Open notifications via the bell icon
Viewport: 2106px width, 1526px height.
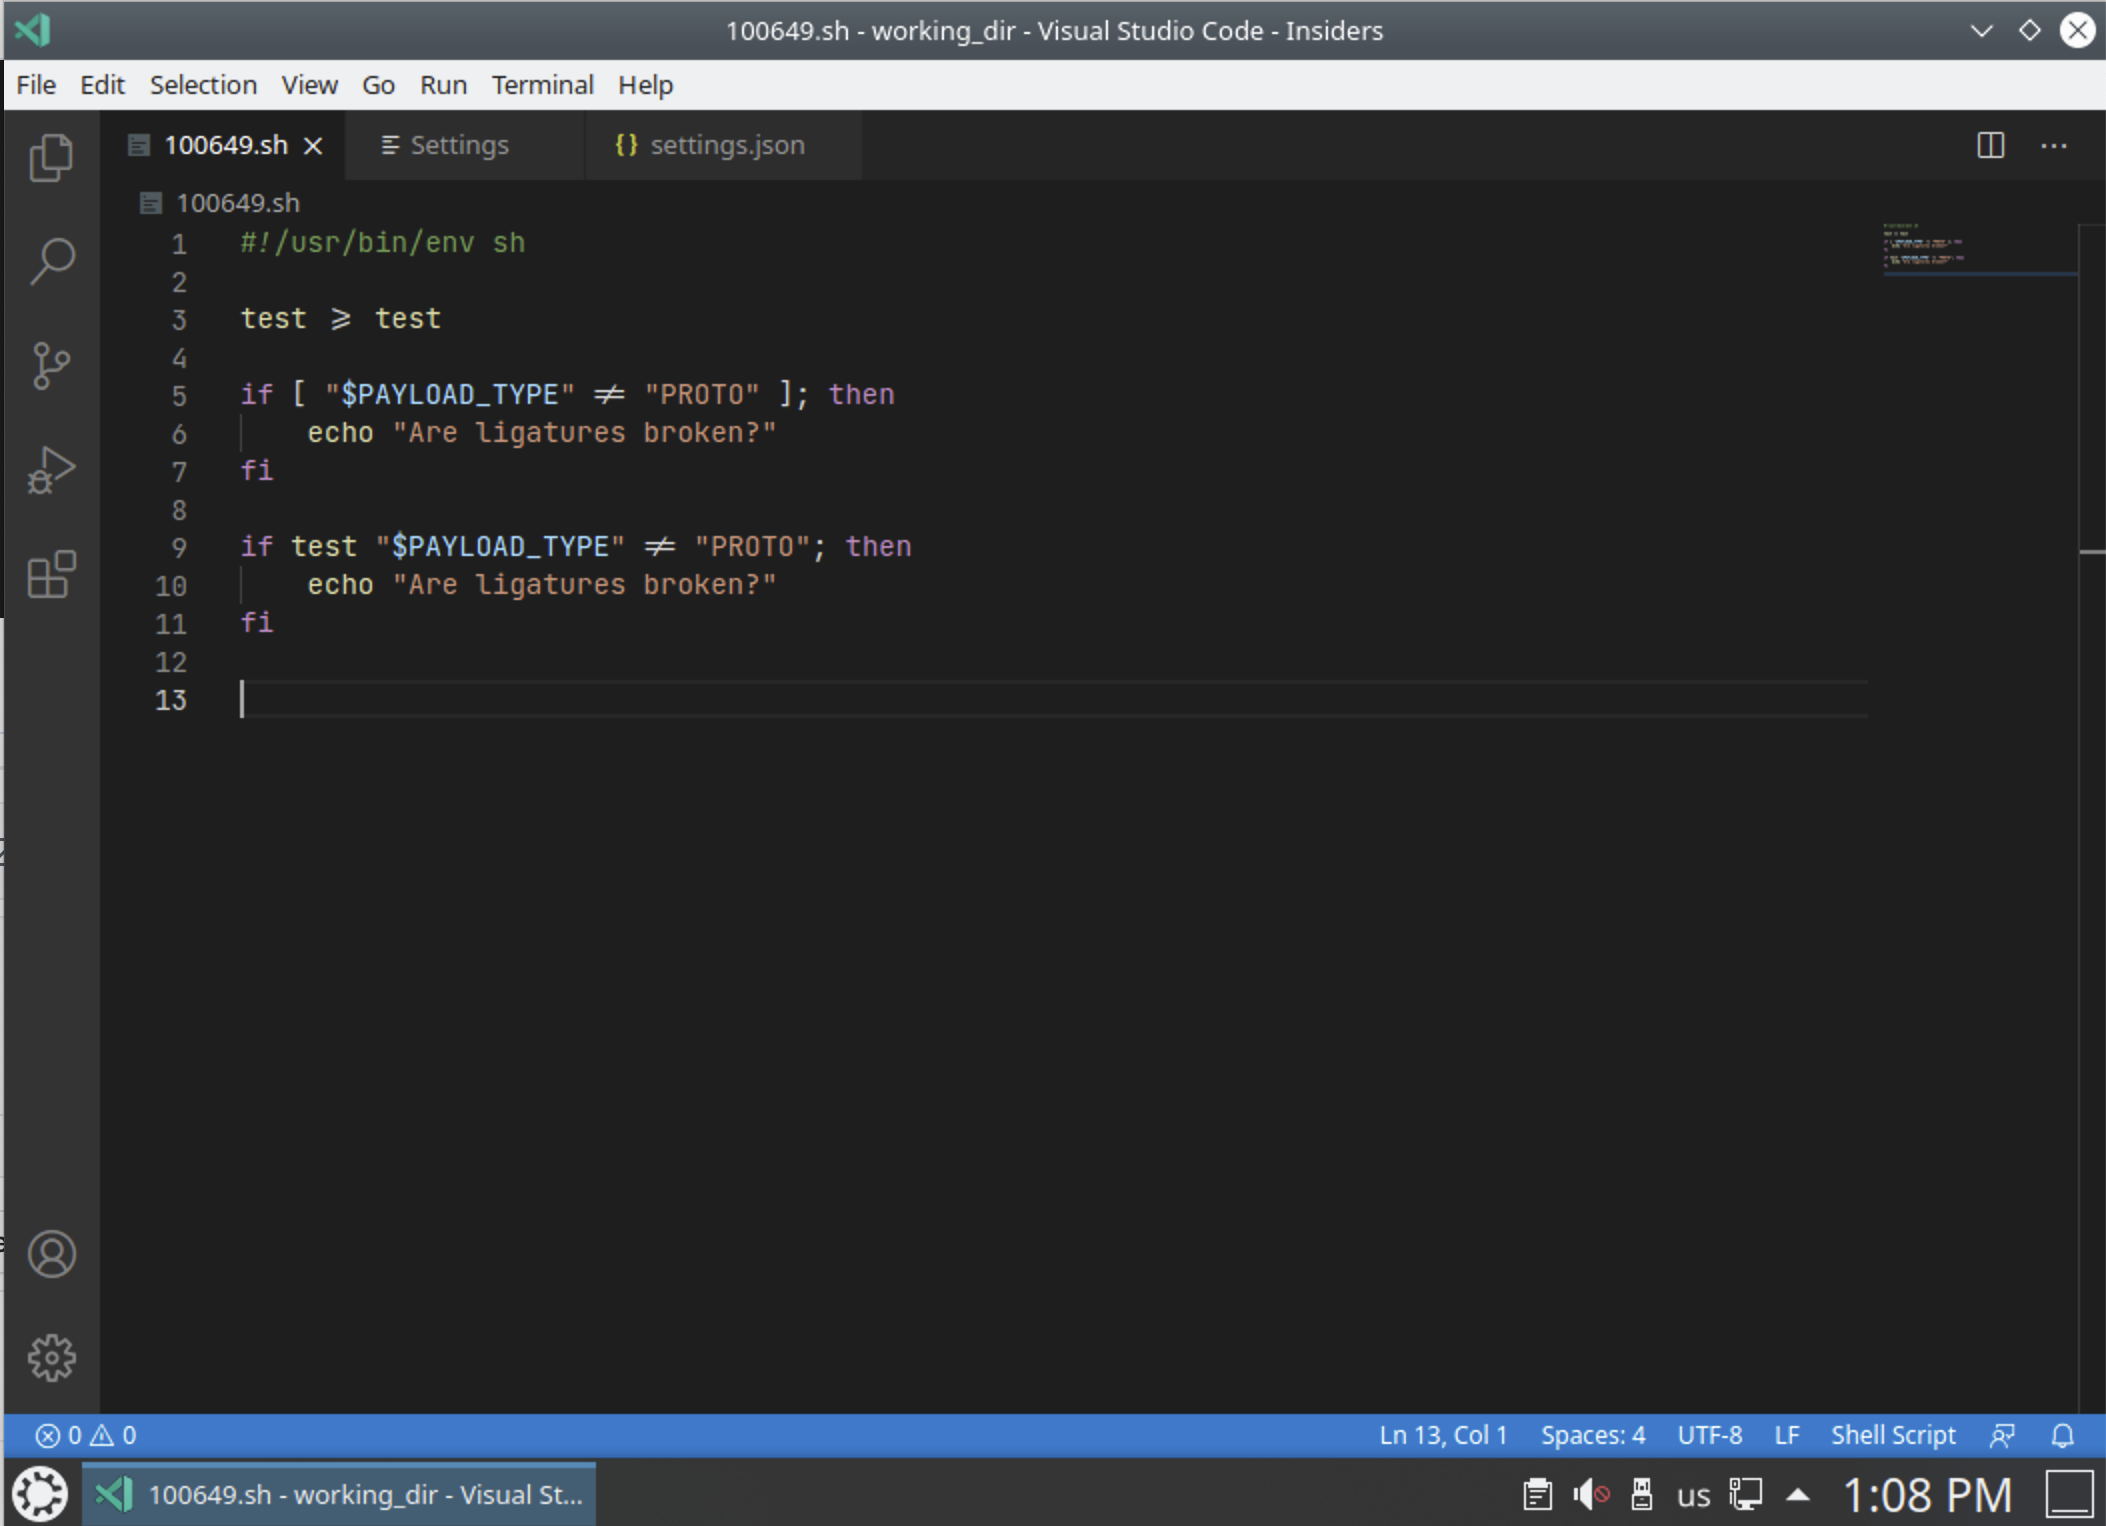(2062, 1434)
